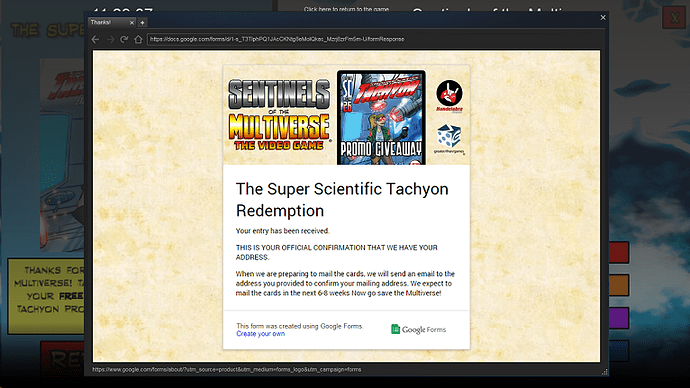Click the Tachyon Promo Giveaway card image
This screenshot has height=388, width=690.
click(382, 117)
